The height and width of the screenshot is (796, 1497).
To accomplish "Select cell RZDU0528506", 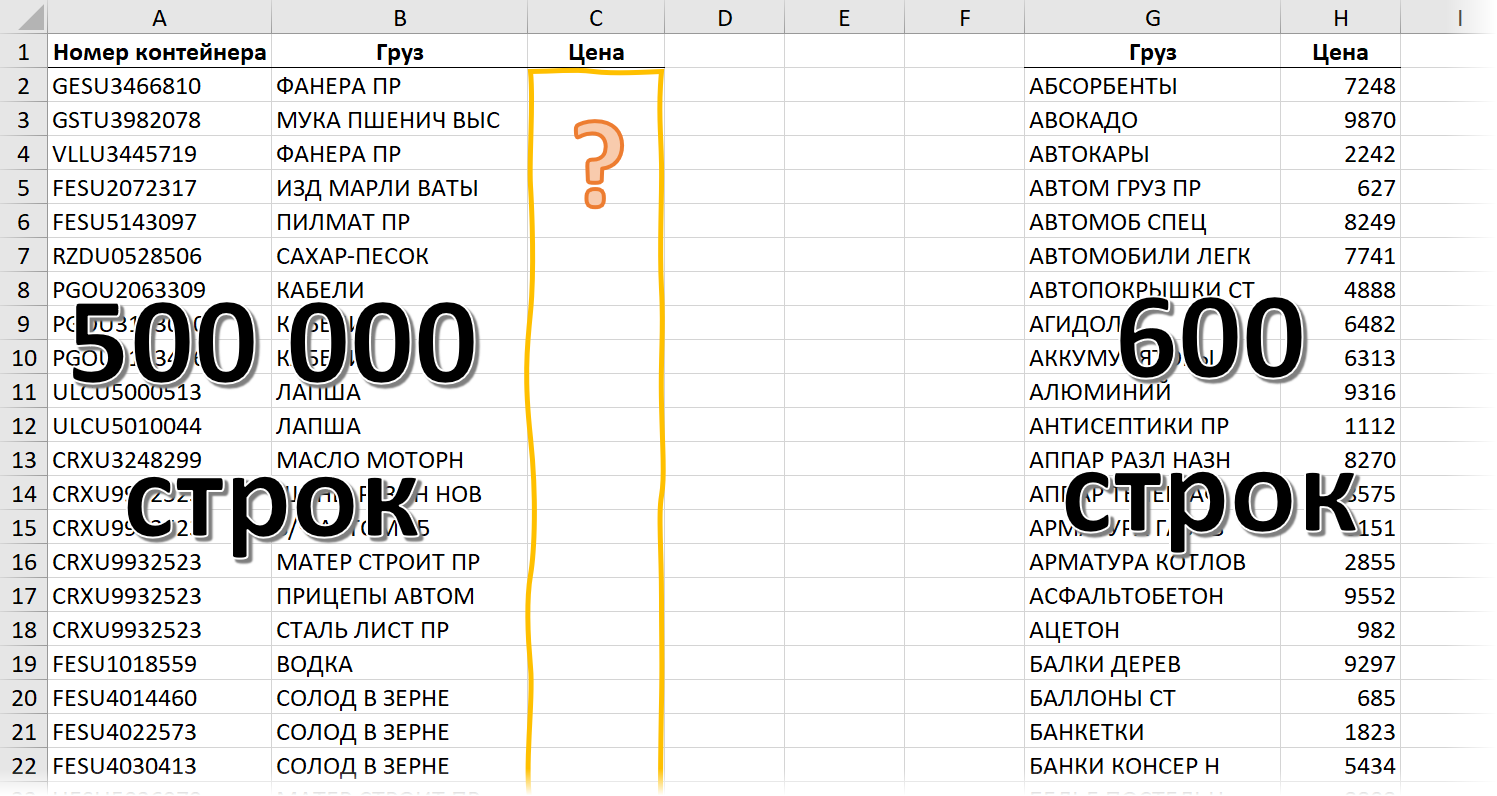I will click(x=159, y=256).
